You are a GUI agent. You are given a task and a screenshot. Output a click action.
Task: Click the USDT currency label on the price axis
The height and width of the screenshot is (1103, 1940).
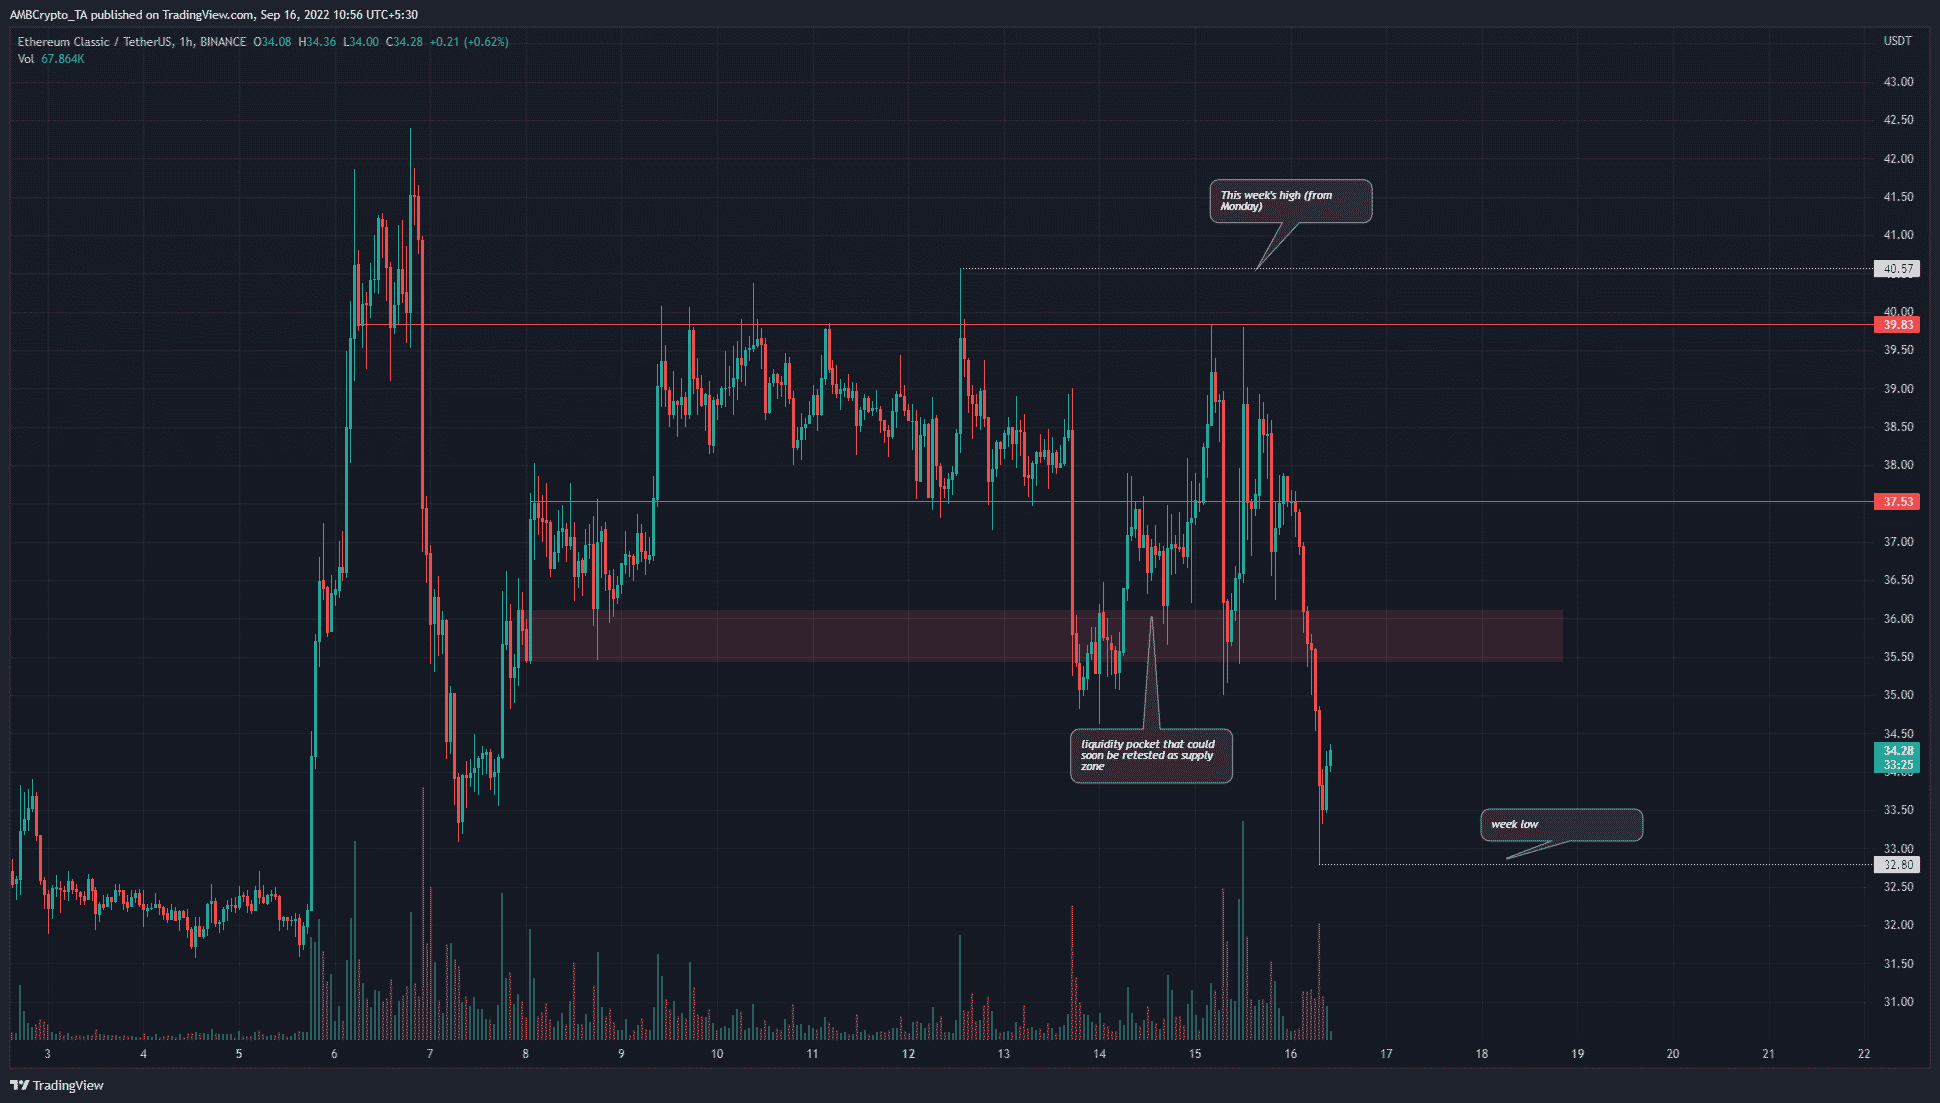(1897, 41)
